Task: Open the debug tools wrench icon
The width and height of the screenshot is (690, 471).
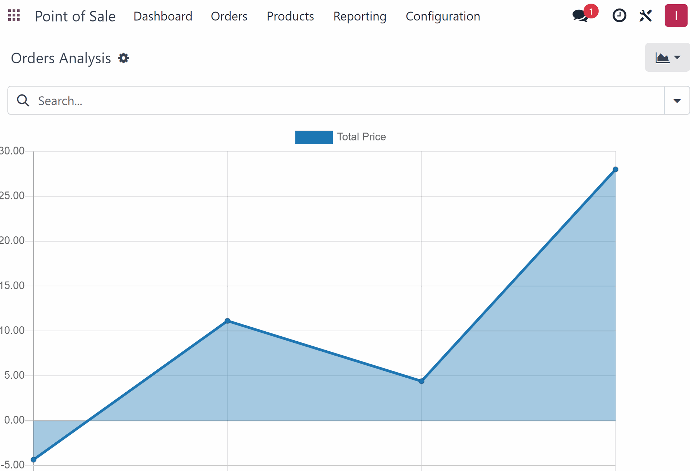Action: point(646,16)
